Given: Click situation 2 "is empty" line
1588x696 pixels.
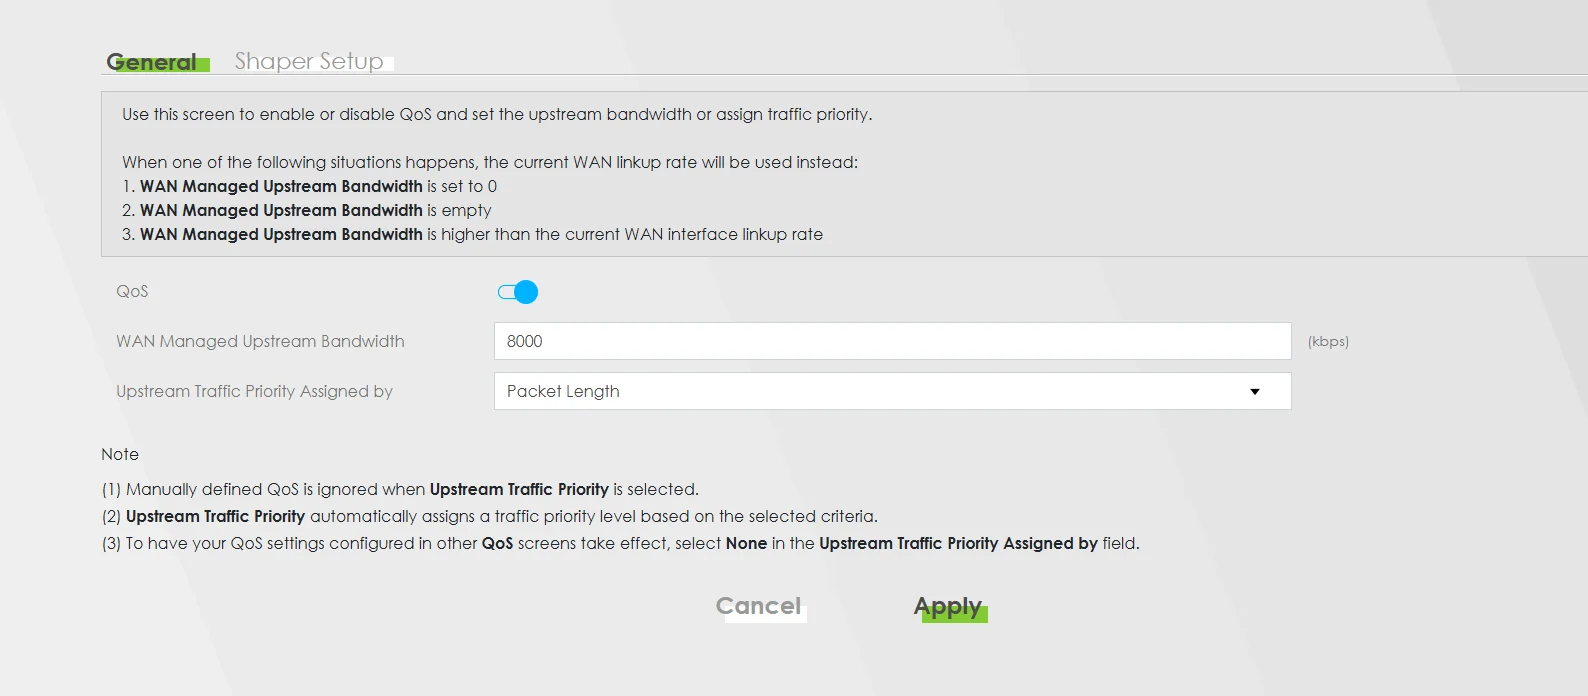Looking at the screenshot, I should [x=307, y=211].
